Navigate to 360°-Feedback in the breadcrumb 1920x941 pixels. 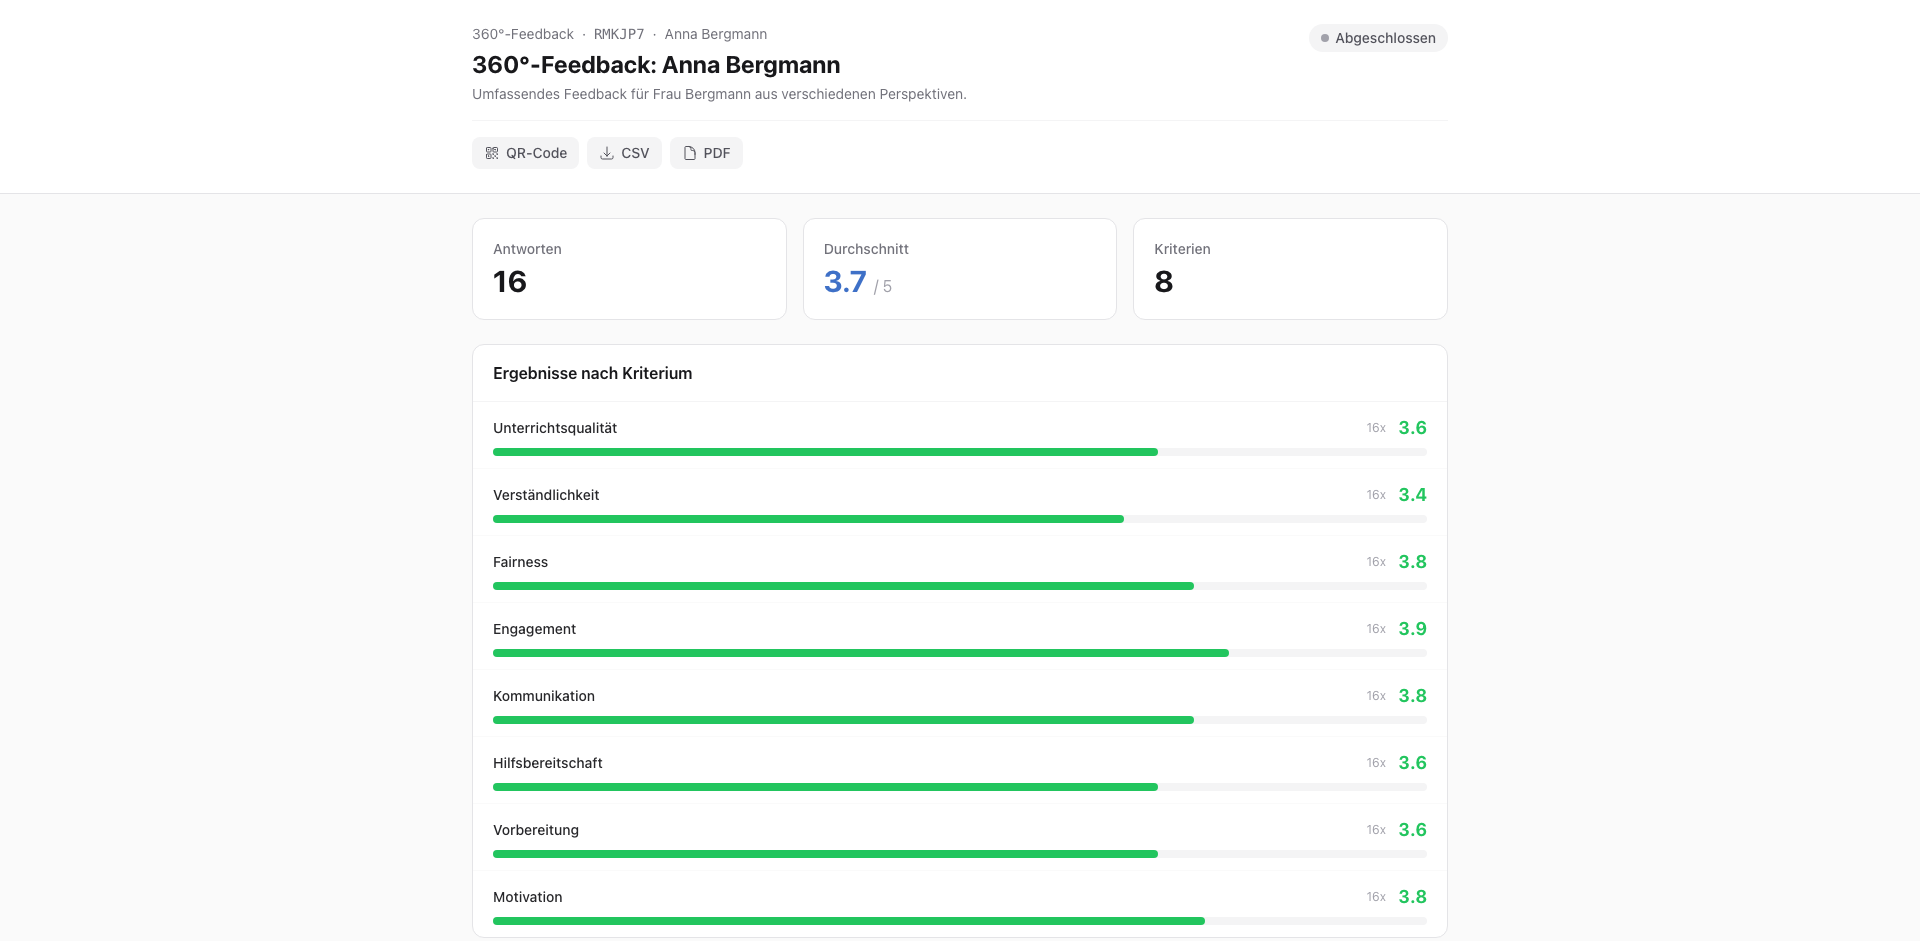(x=522, y=33)
